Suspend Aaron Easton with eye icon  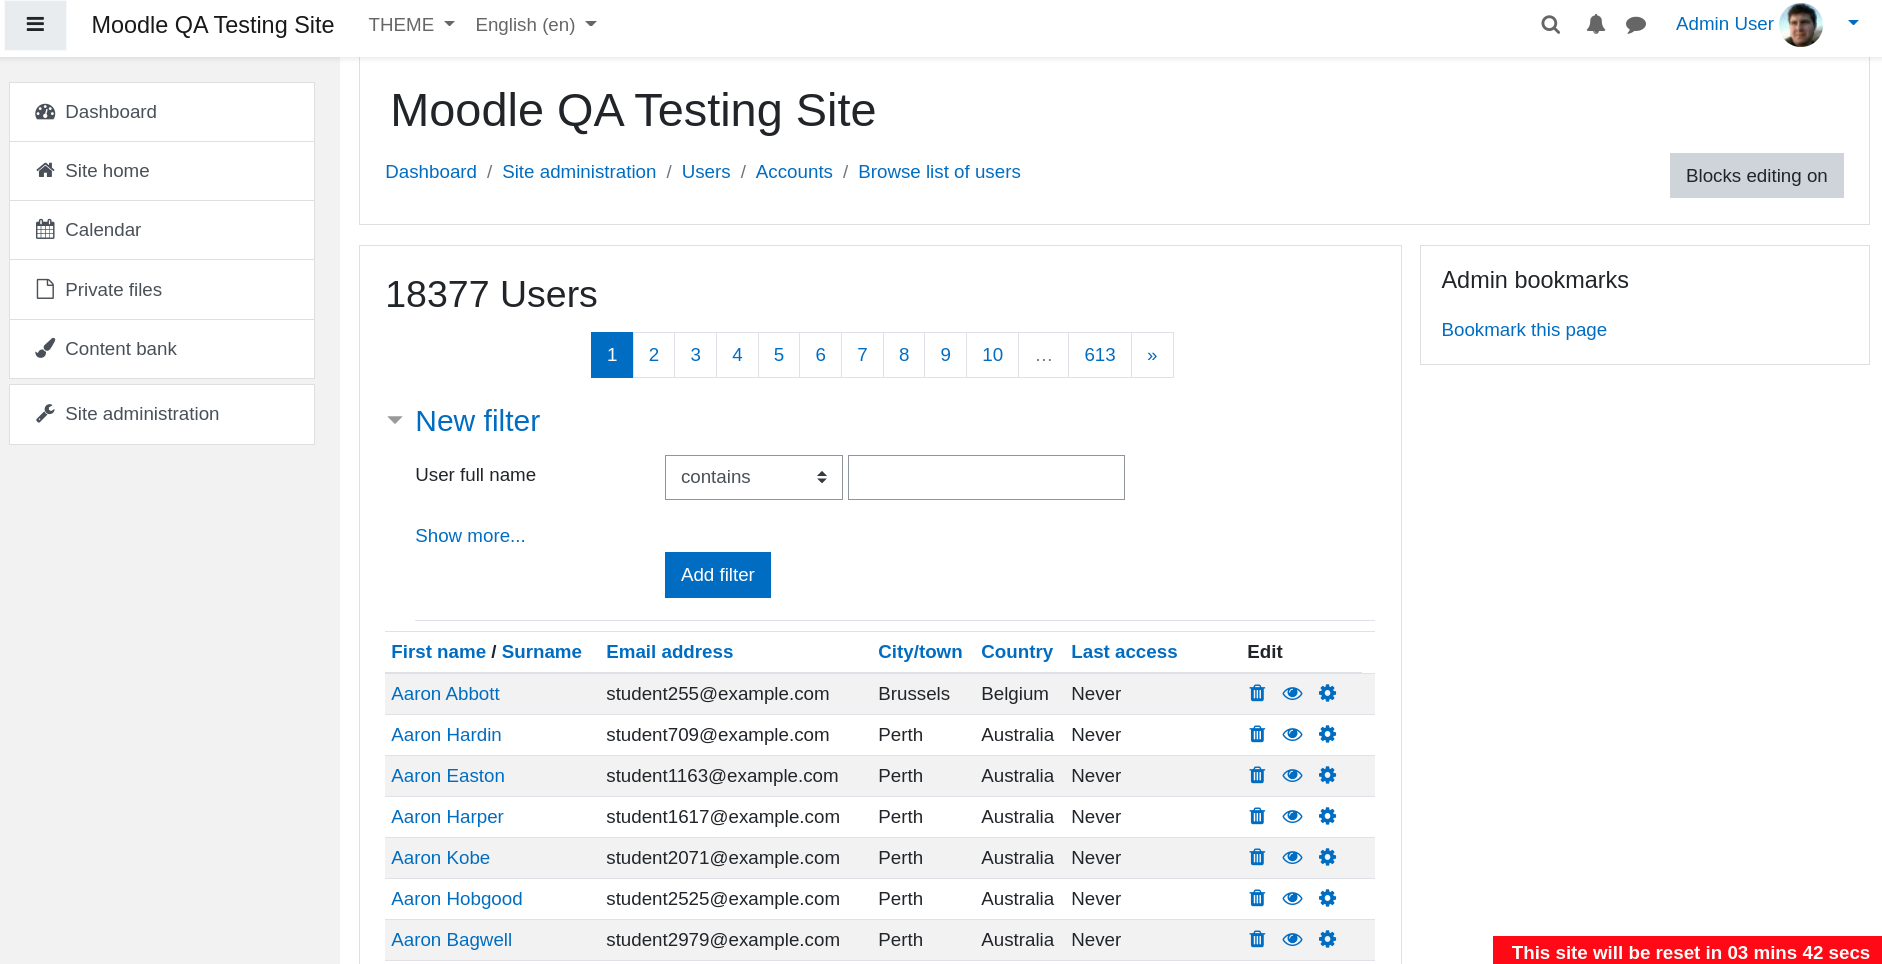(x=1292, y=775)
